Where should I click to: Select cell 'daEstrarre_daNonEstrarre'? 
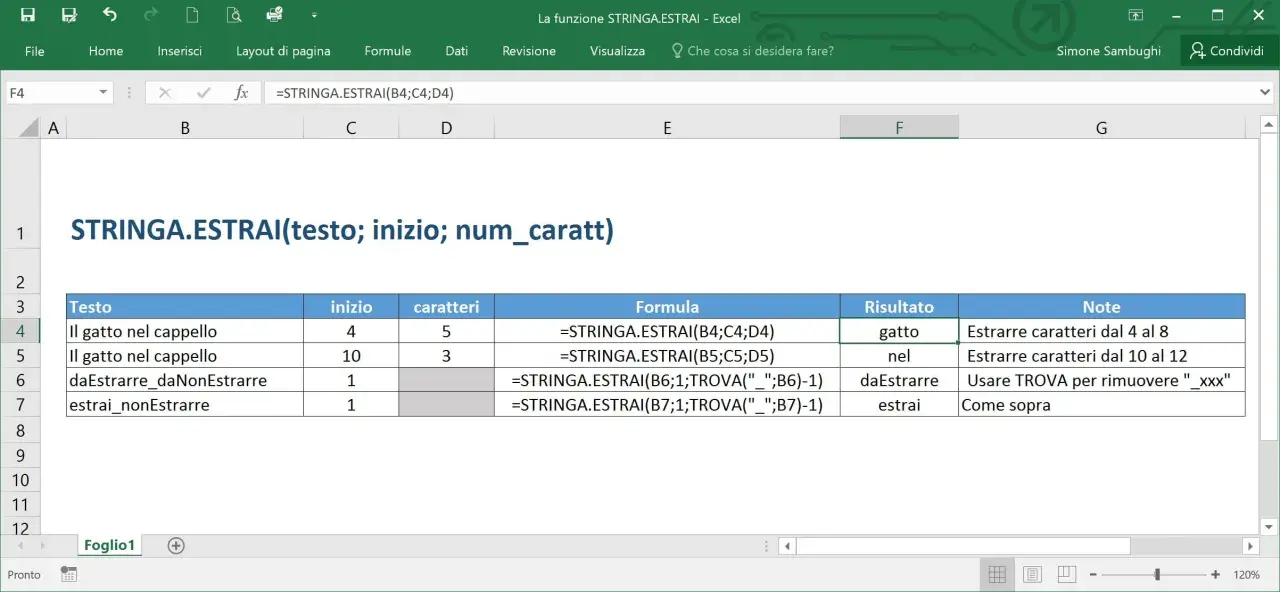click(185, 380)
